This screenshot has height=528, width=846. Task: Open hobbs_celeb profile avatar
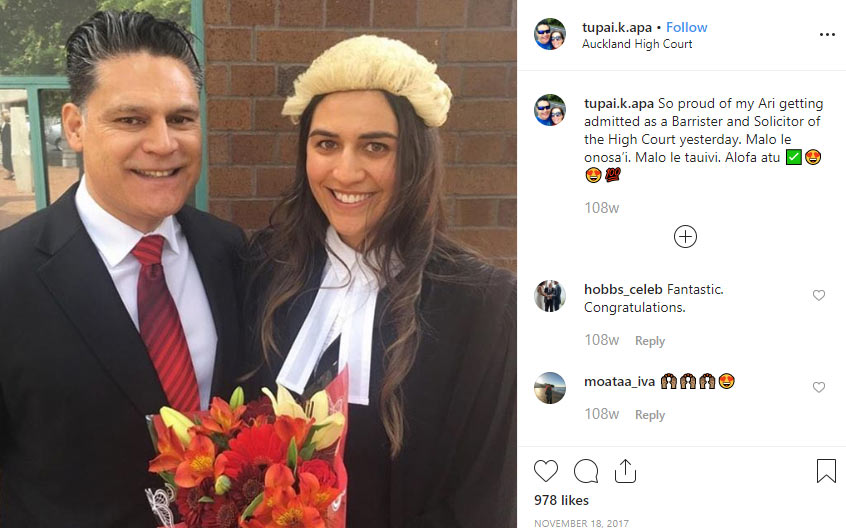click(x=550, y=296)
